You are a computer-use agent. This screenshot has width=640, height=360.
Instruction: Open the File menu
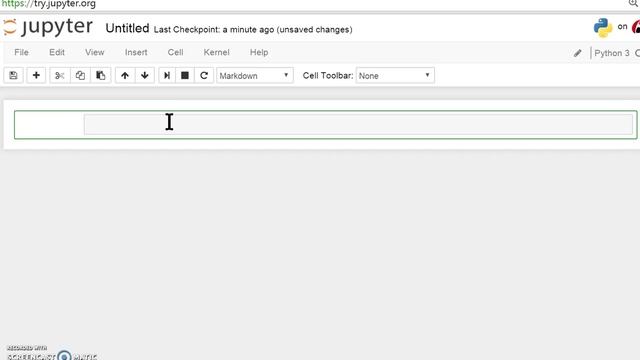click(x=21, y=52)
